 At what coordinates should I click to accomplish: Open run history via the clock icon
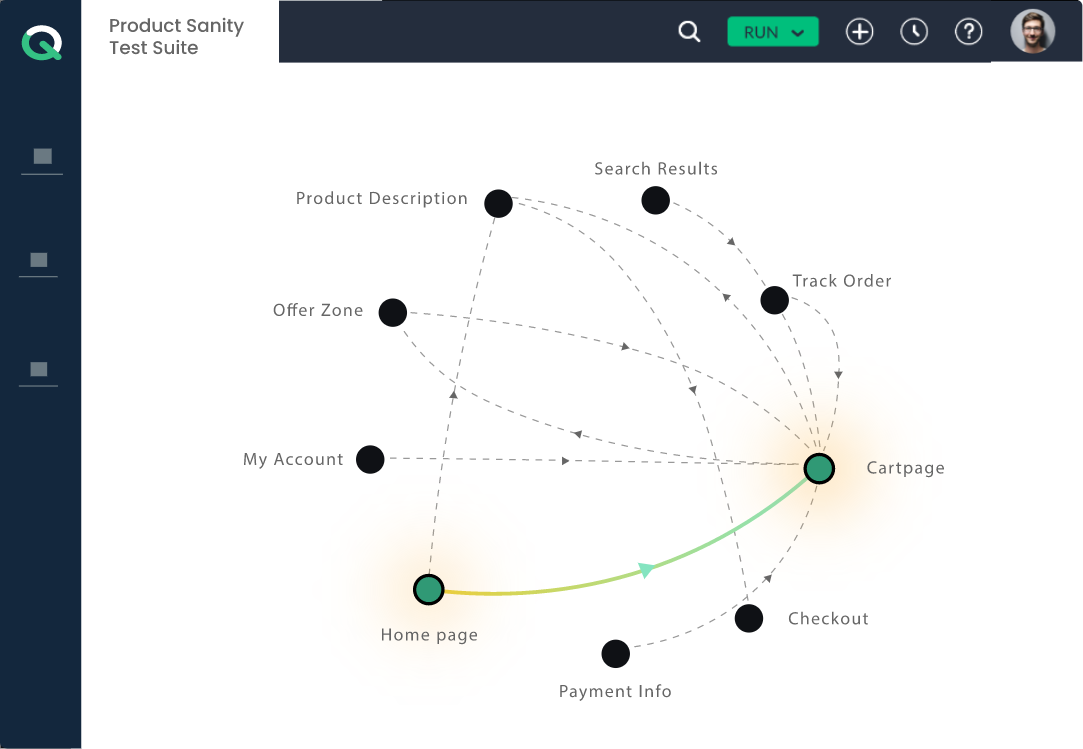pyautogui.click(x=914, y=32)
